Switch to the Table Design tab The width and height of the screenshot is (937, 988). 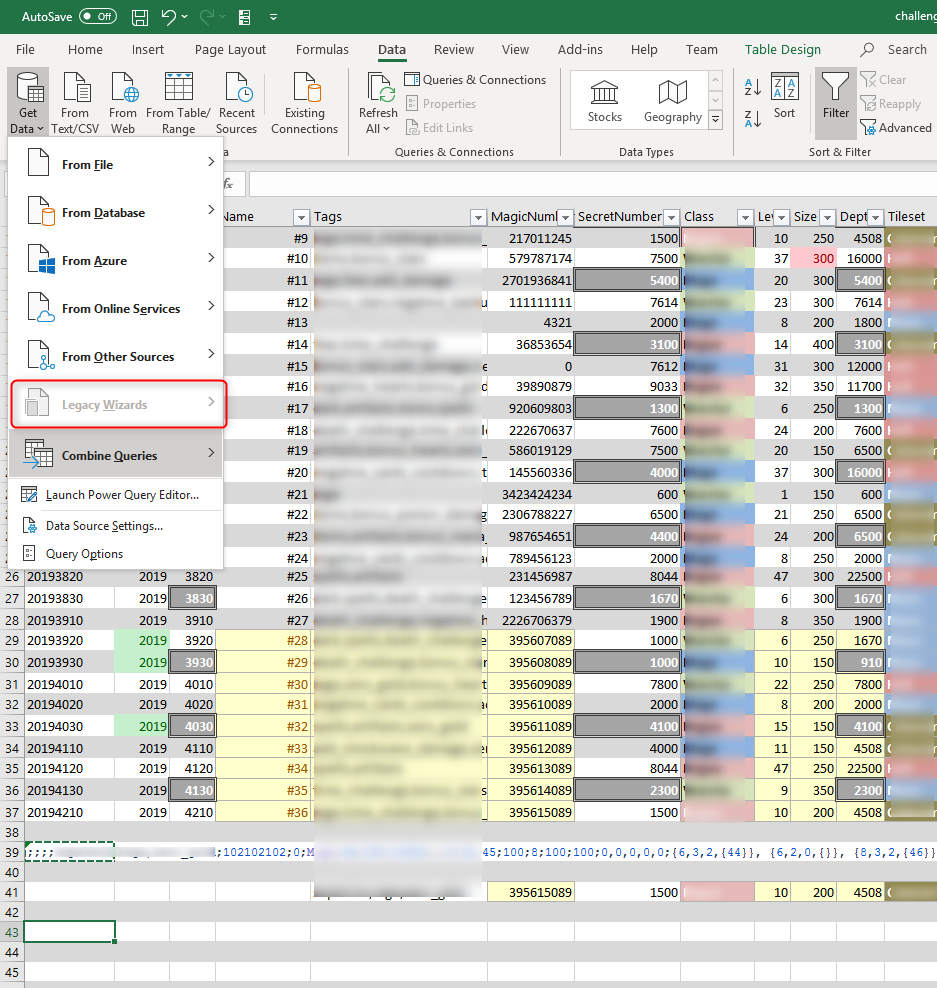(783, 49)
